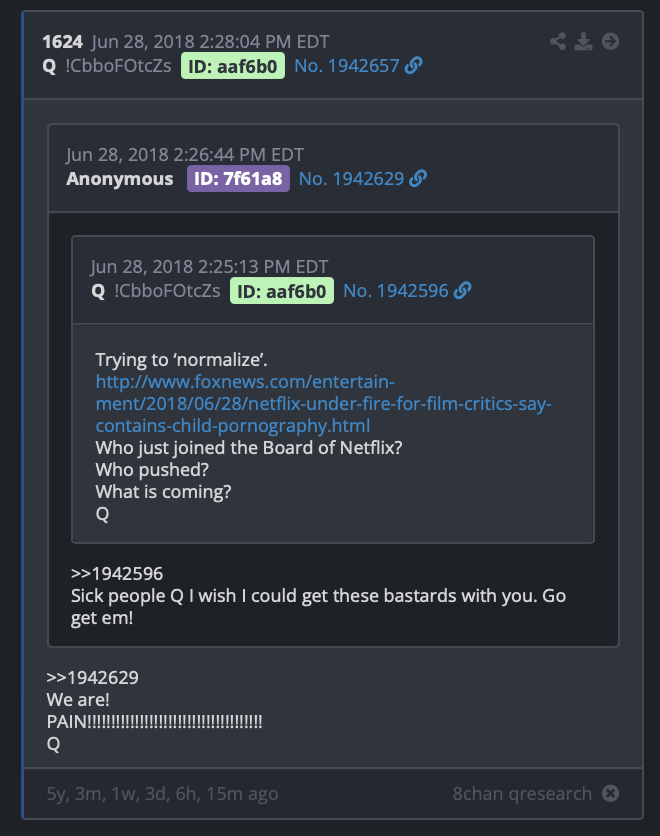Click chain link icon beside No. 1942657
The height and width of the screenshot is (836, 660).
tap(414, 66)
